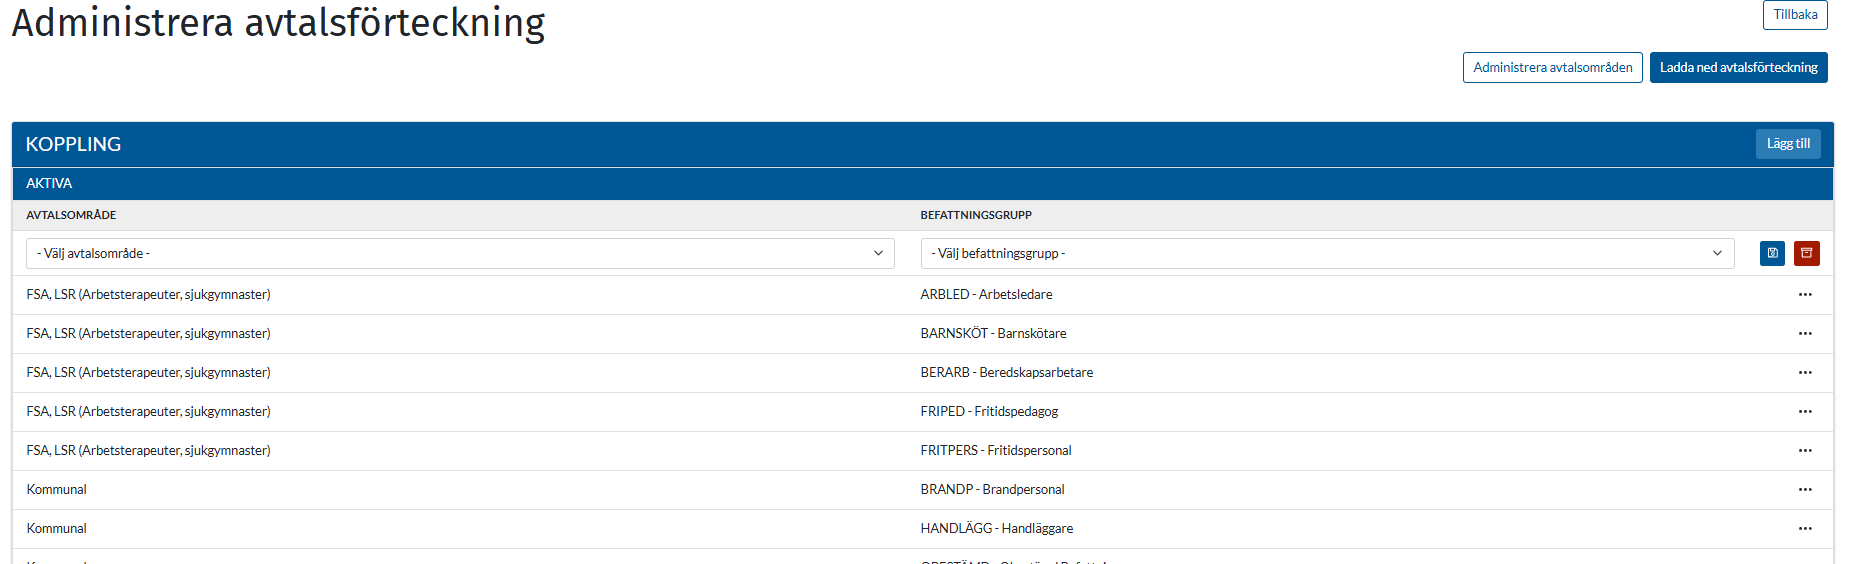Click the BEFATTNINGSGRUPP column header
The width and height of the screenshot is (1871, 564).
976,216
